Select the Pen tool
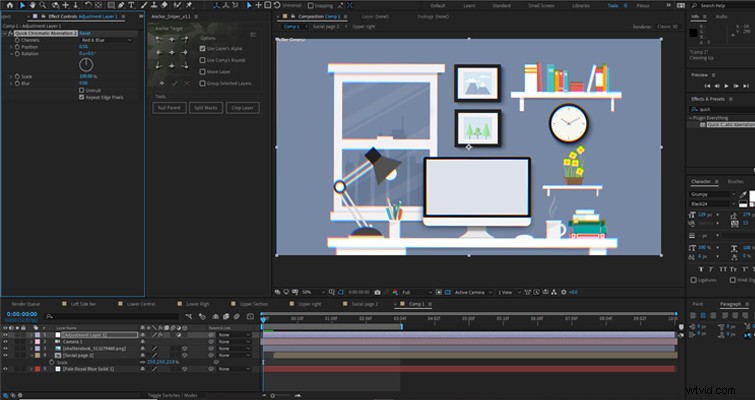Image resolution: width=755 pixels, height=400 pixels. pyautogui.click(x=121, y=5)
